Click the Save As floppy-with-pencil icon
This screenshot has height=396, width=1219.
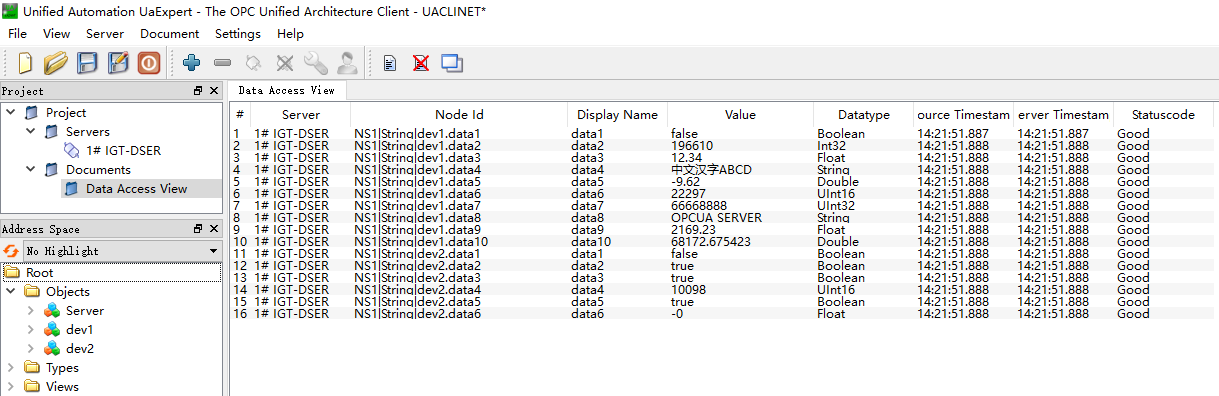click(x=118, y=63)
